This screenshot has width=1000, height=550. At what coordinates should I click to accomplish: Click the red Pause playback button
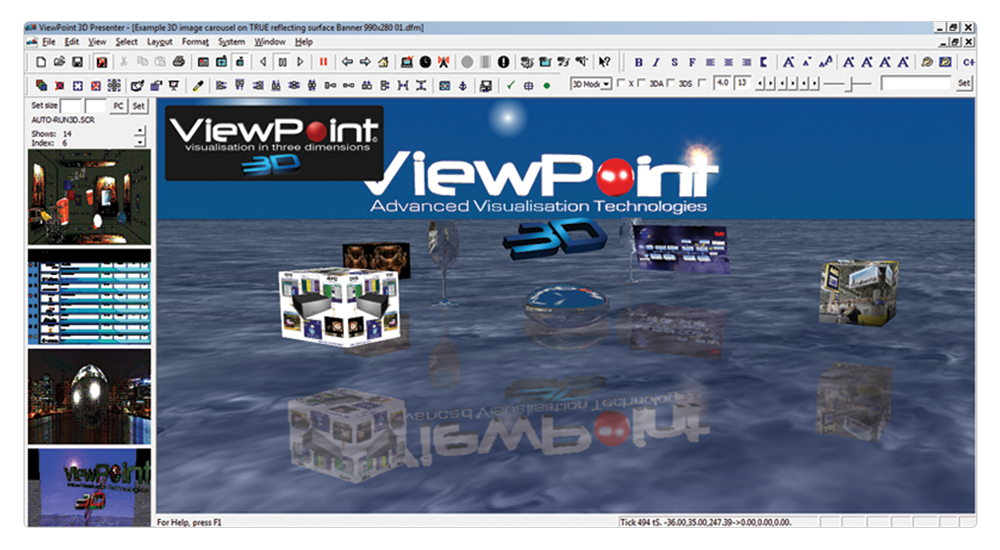(x=323, y=62)
